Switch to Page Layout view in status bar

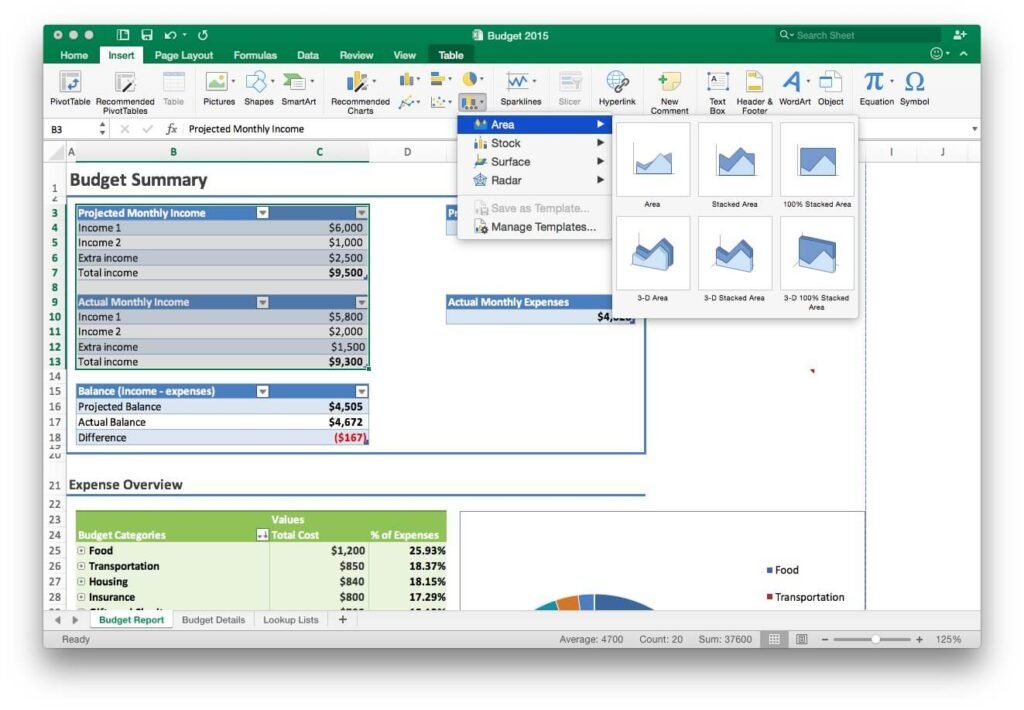pos(801,639)
